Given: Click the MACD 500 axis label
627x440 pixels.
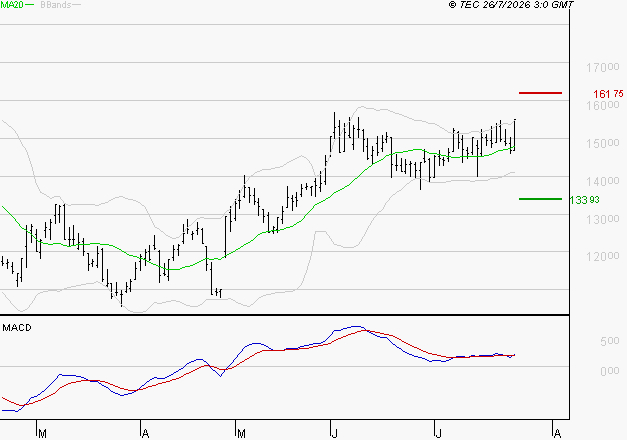Looking at the screenshot, I should (610, 341).
